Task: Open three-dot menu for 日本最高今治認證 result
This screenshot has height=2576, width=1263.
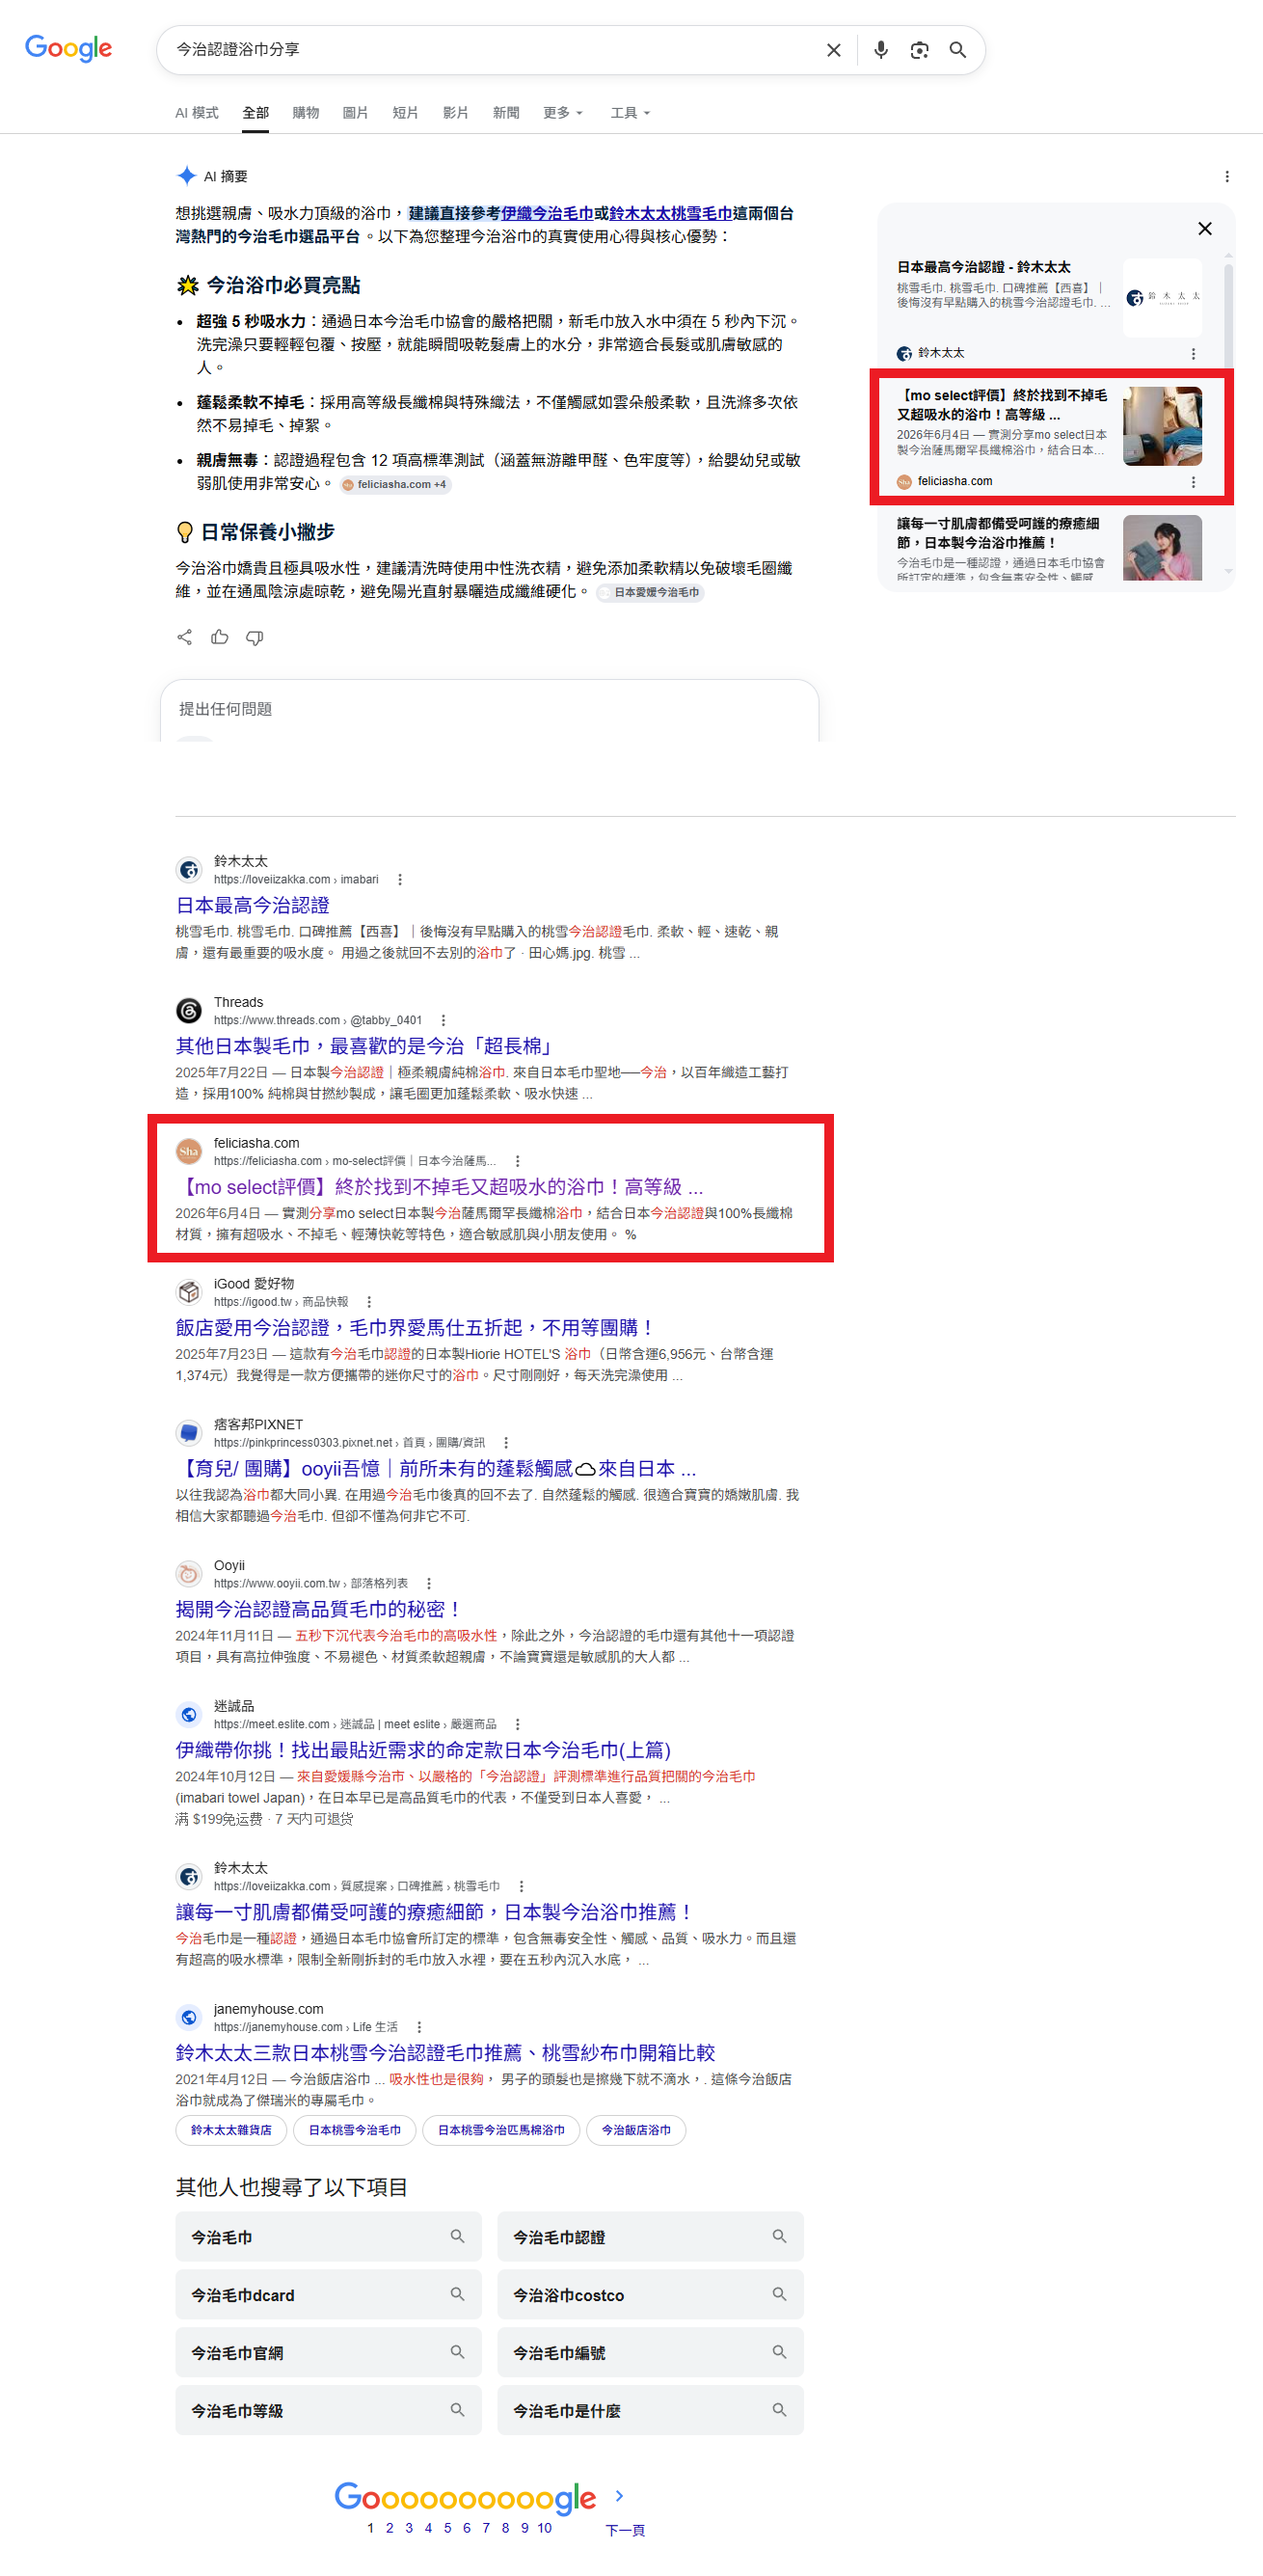Action: [400, 880]
